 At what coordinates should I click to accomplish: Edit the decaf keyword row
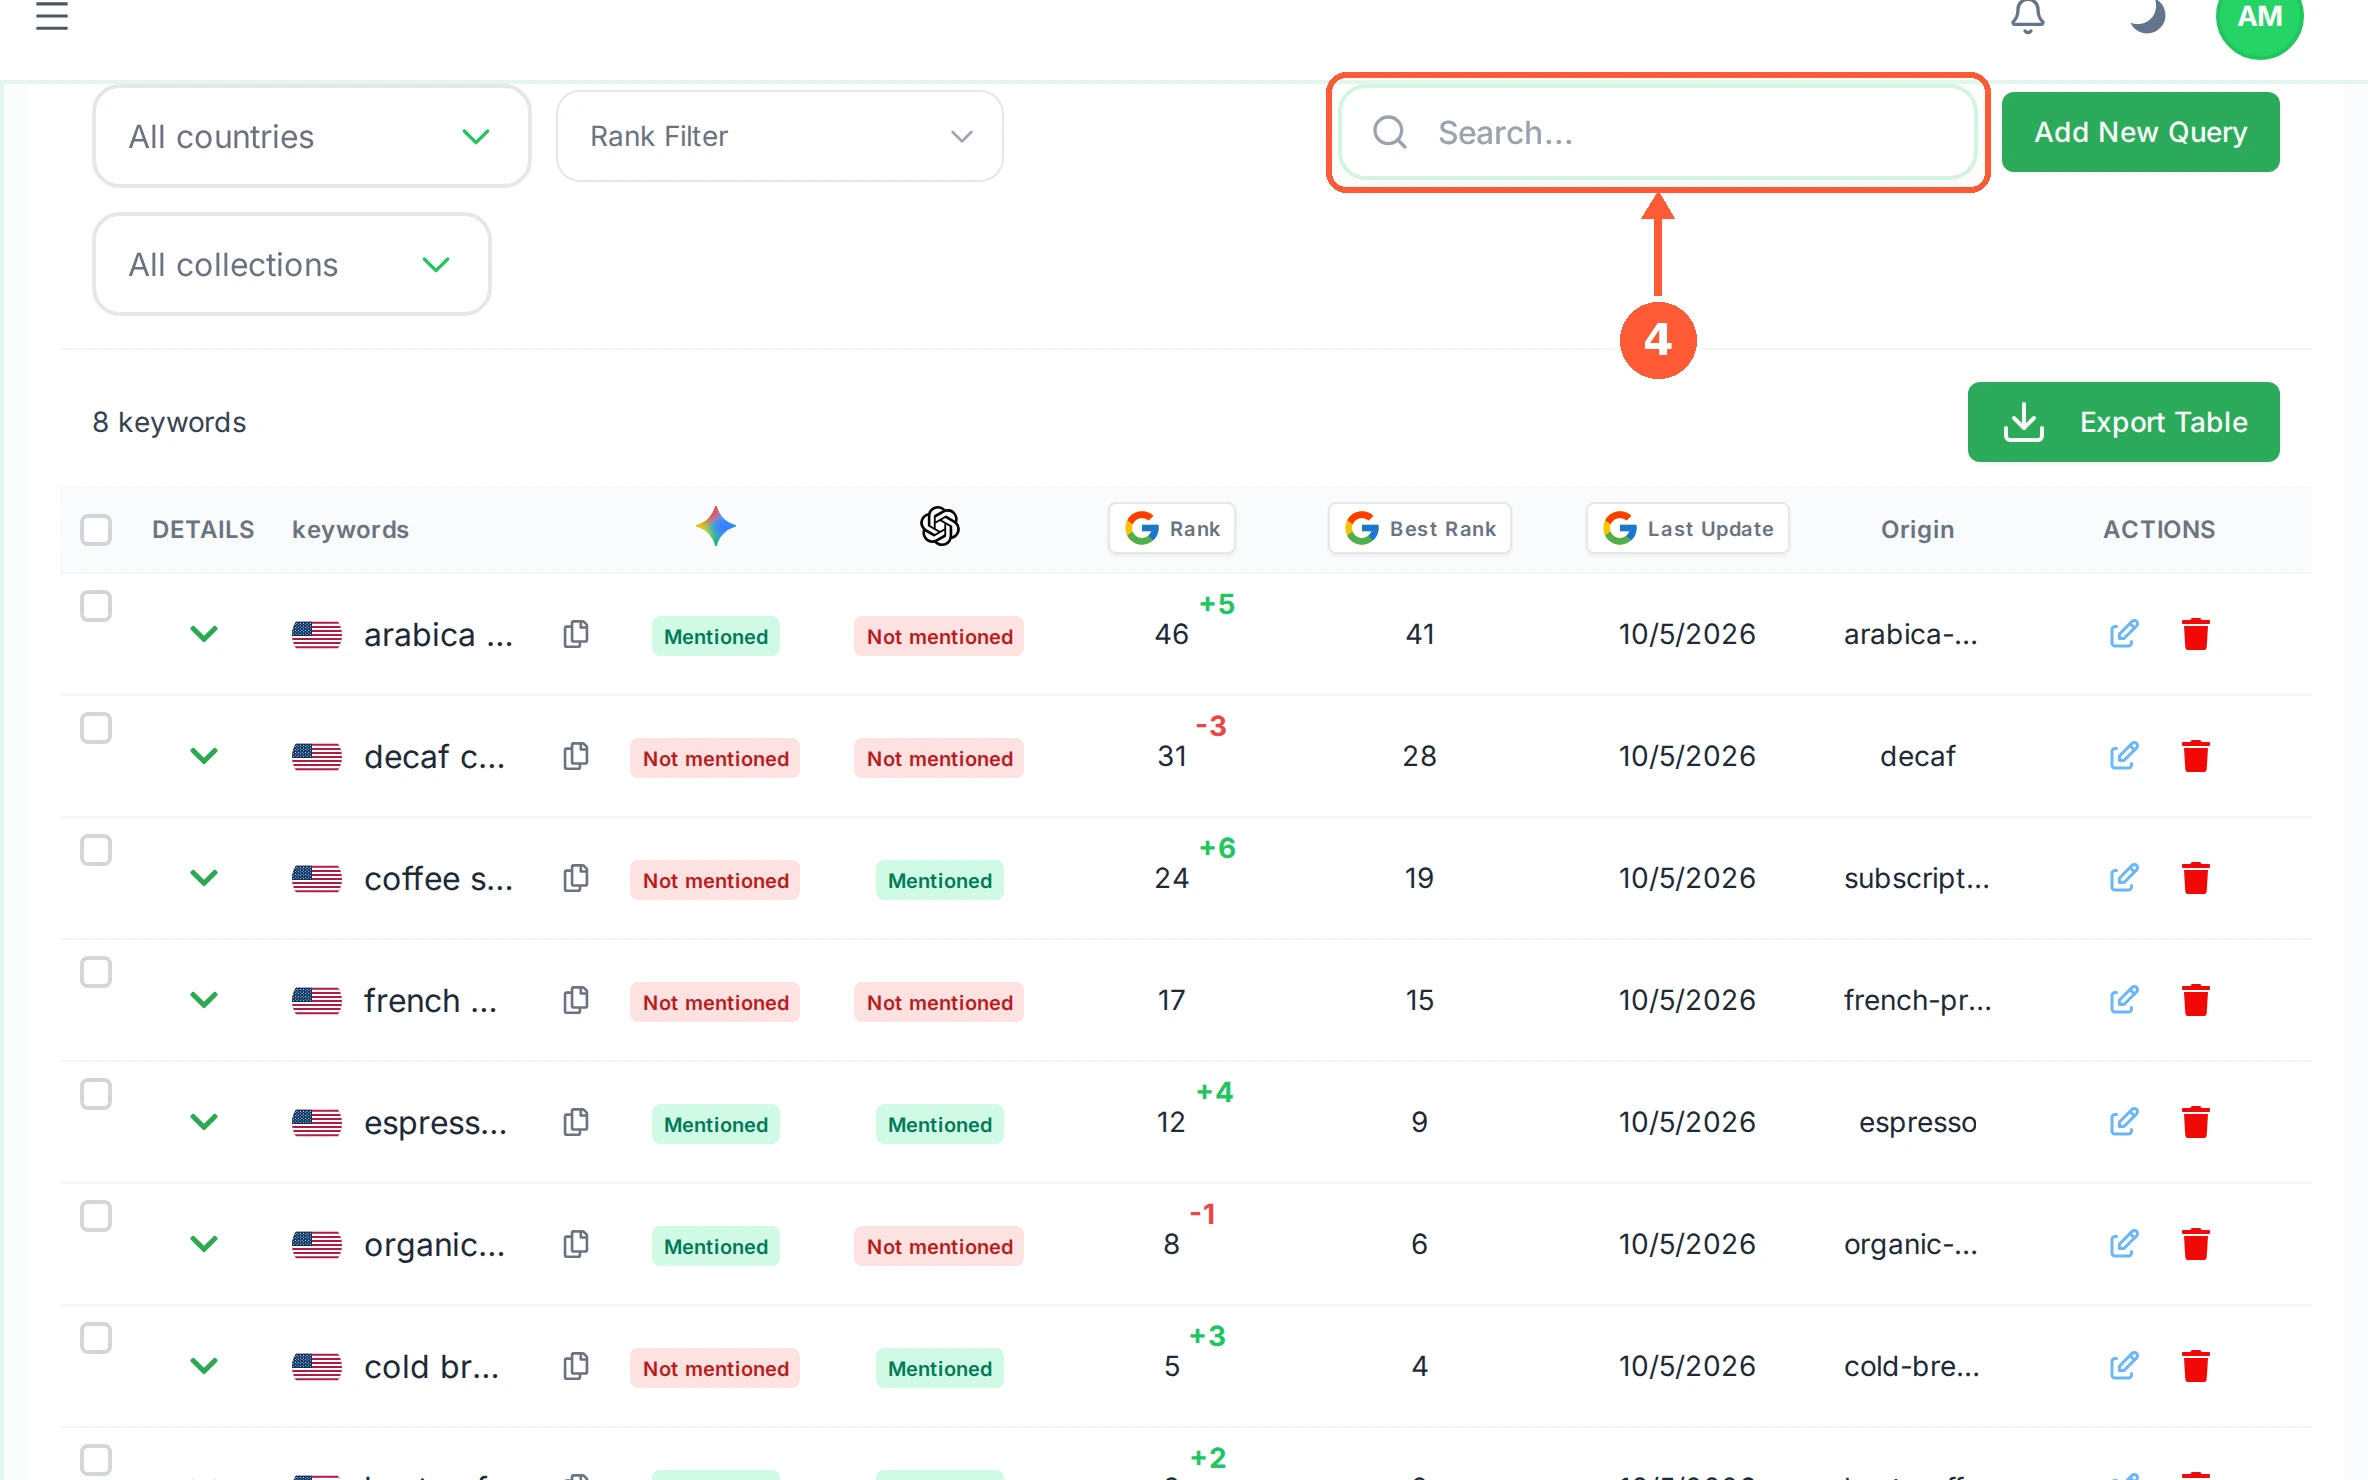(2124, 756)
